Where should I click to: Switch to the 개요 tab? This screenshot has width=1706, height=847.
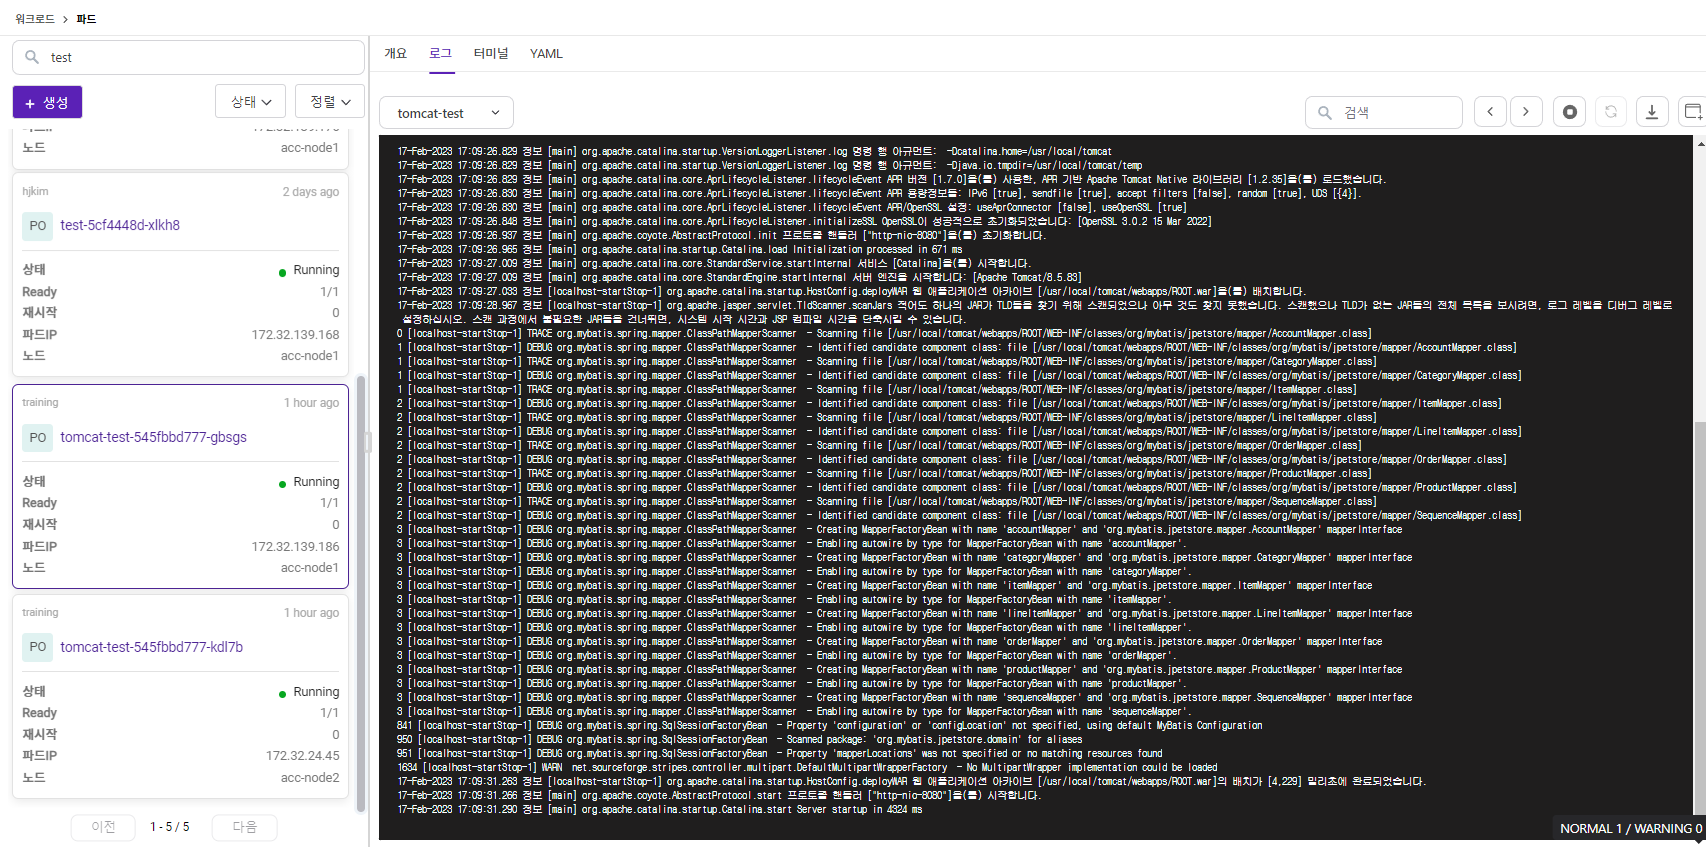click(x=396, y=54)
